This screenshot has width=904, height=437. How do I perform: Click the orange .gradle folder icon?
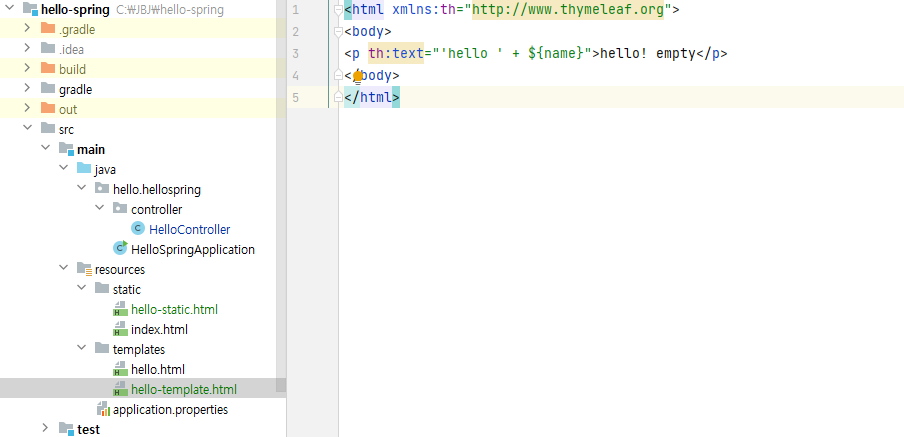48,29
